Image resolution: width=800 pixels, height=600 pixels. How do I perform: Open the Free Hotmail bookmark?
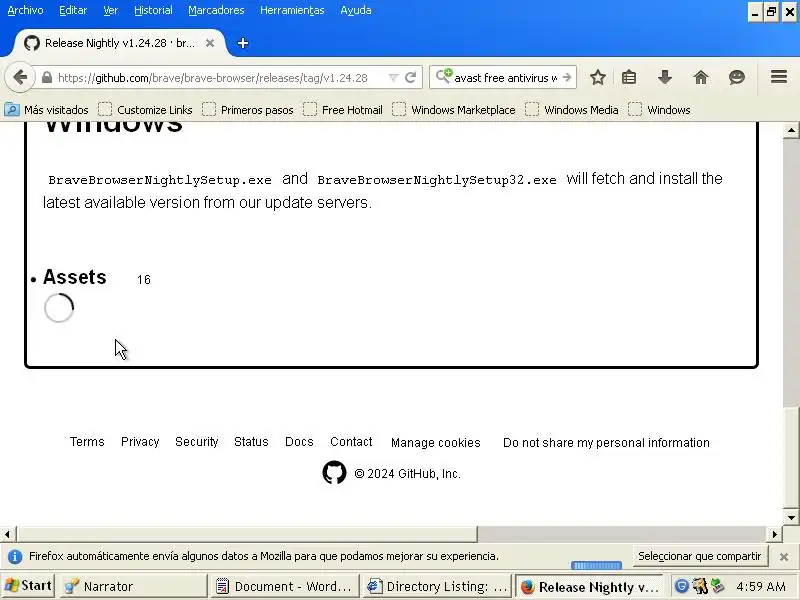pyautogui.click(x=343, y=110)
